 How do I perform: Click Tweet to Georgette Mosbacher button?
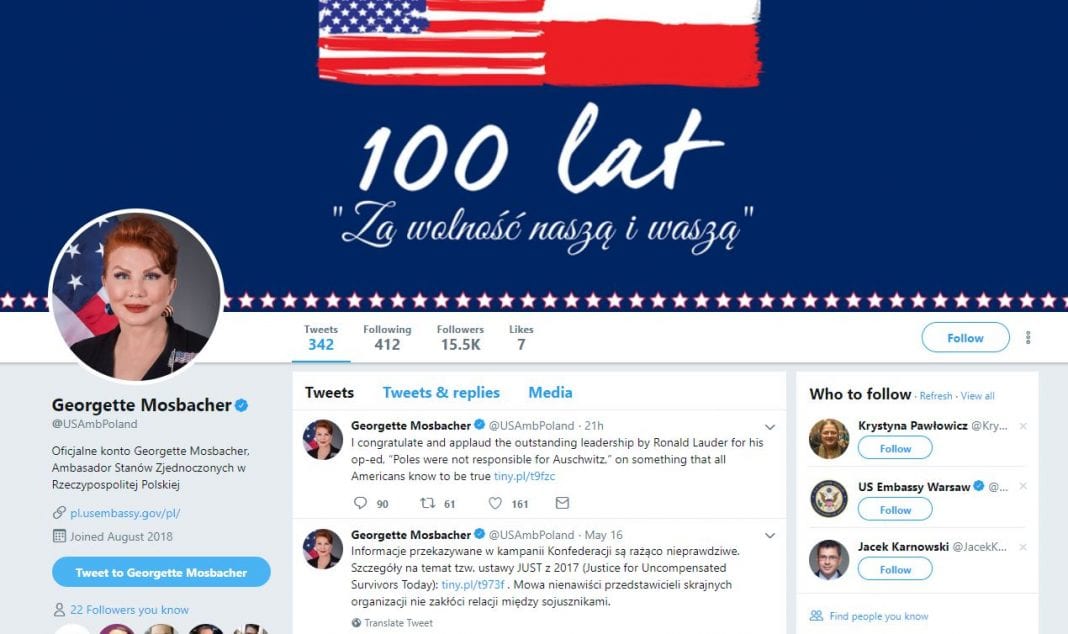pyautogui.click(x=161, y=572)
